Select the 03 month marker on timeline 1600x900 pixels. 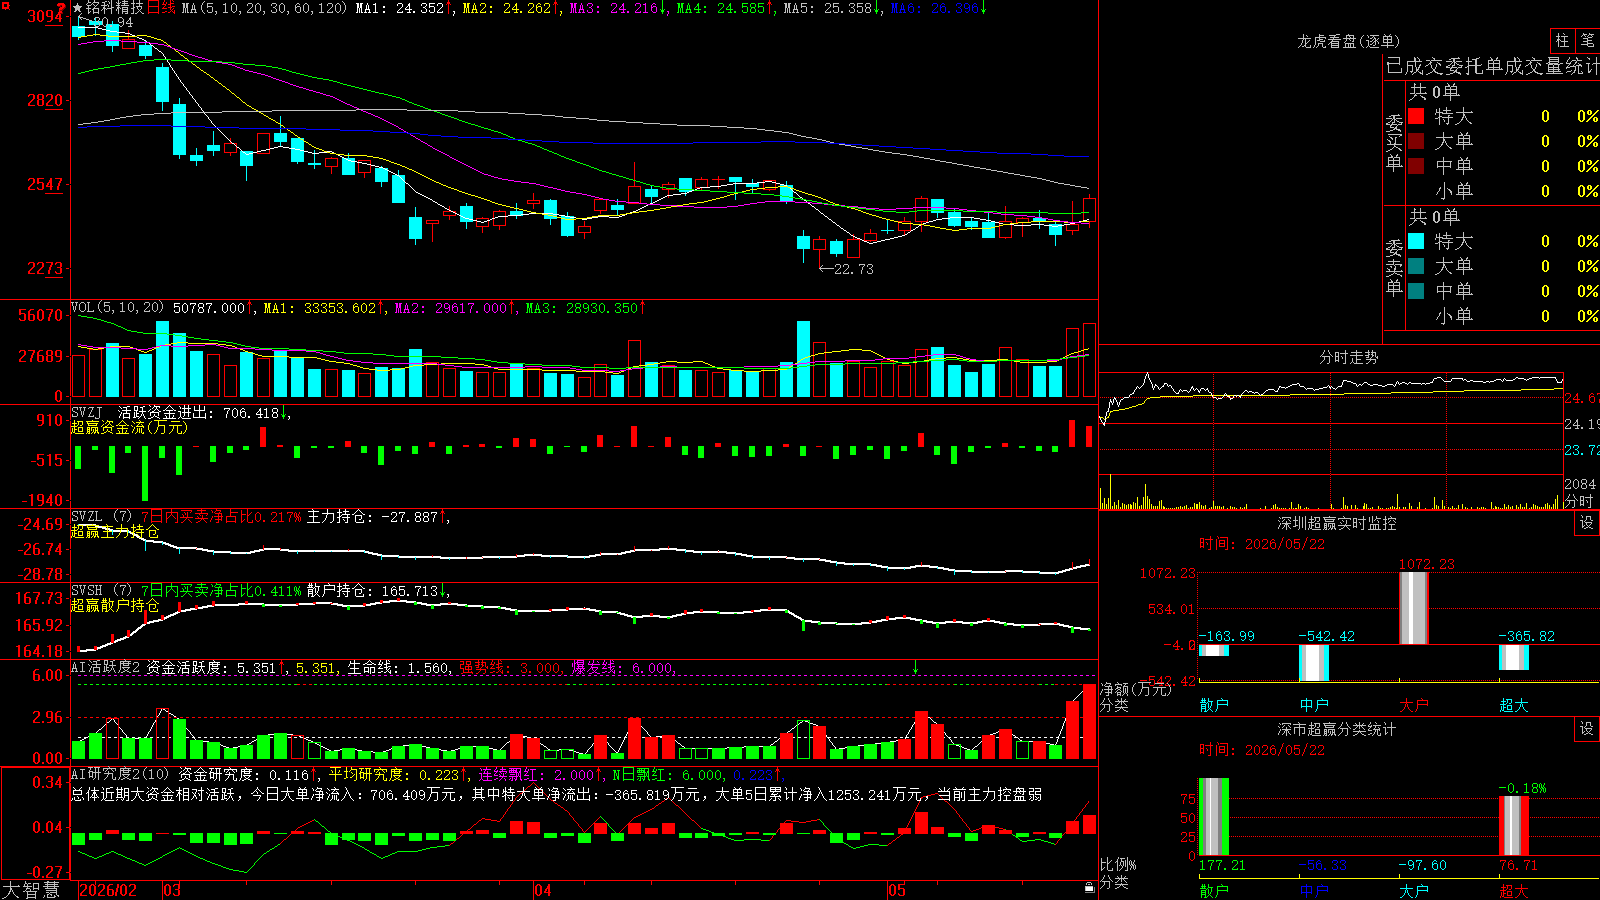tap(172, 890)
